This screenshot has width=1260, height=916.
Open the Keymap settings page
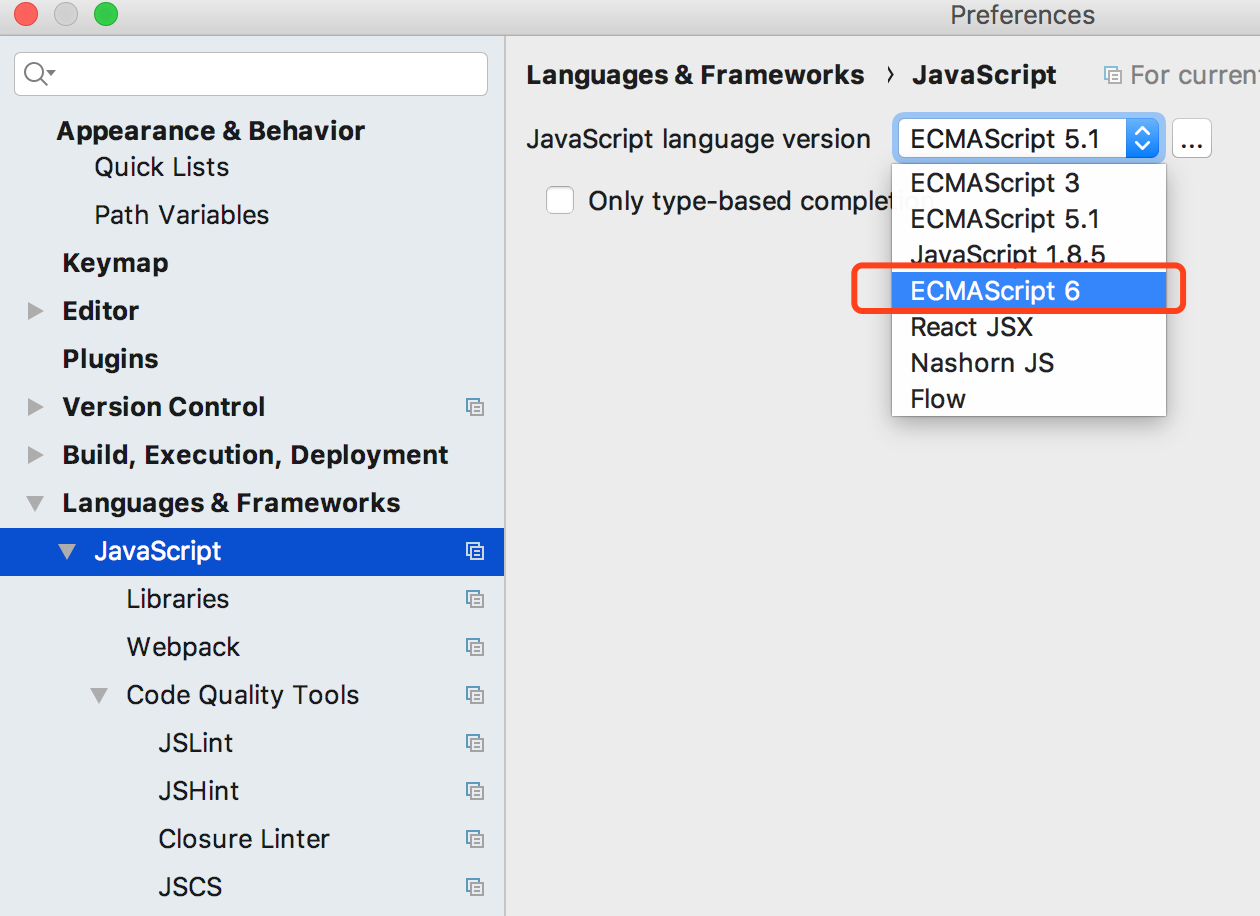pyautogui.click(x=115, y=263)
